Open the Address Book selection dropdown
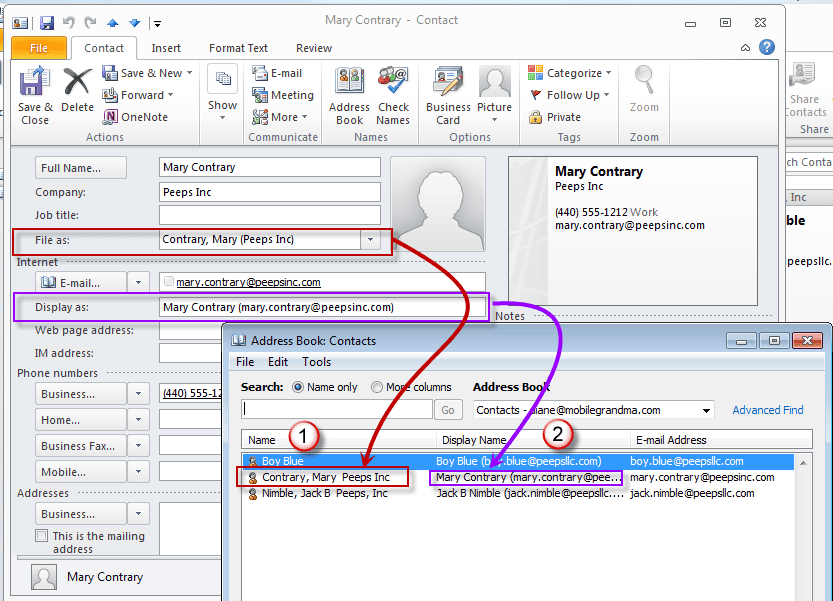Viewport: 833px width, 601px height. coord(706,410)
